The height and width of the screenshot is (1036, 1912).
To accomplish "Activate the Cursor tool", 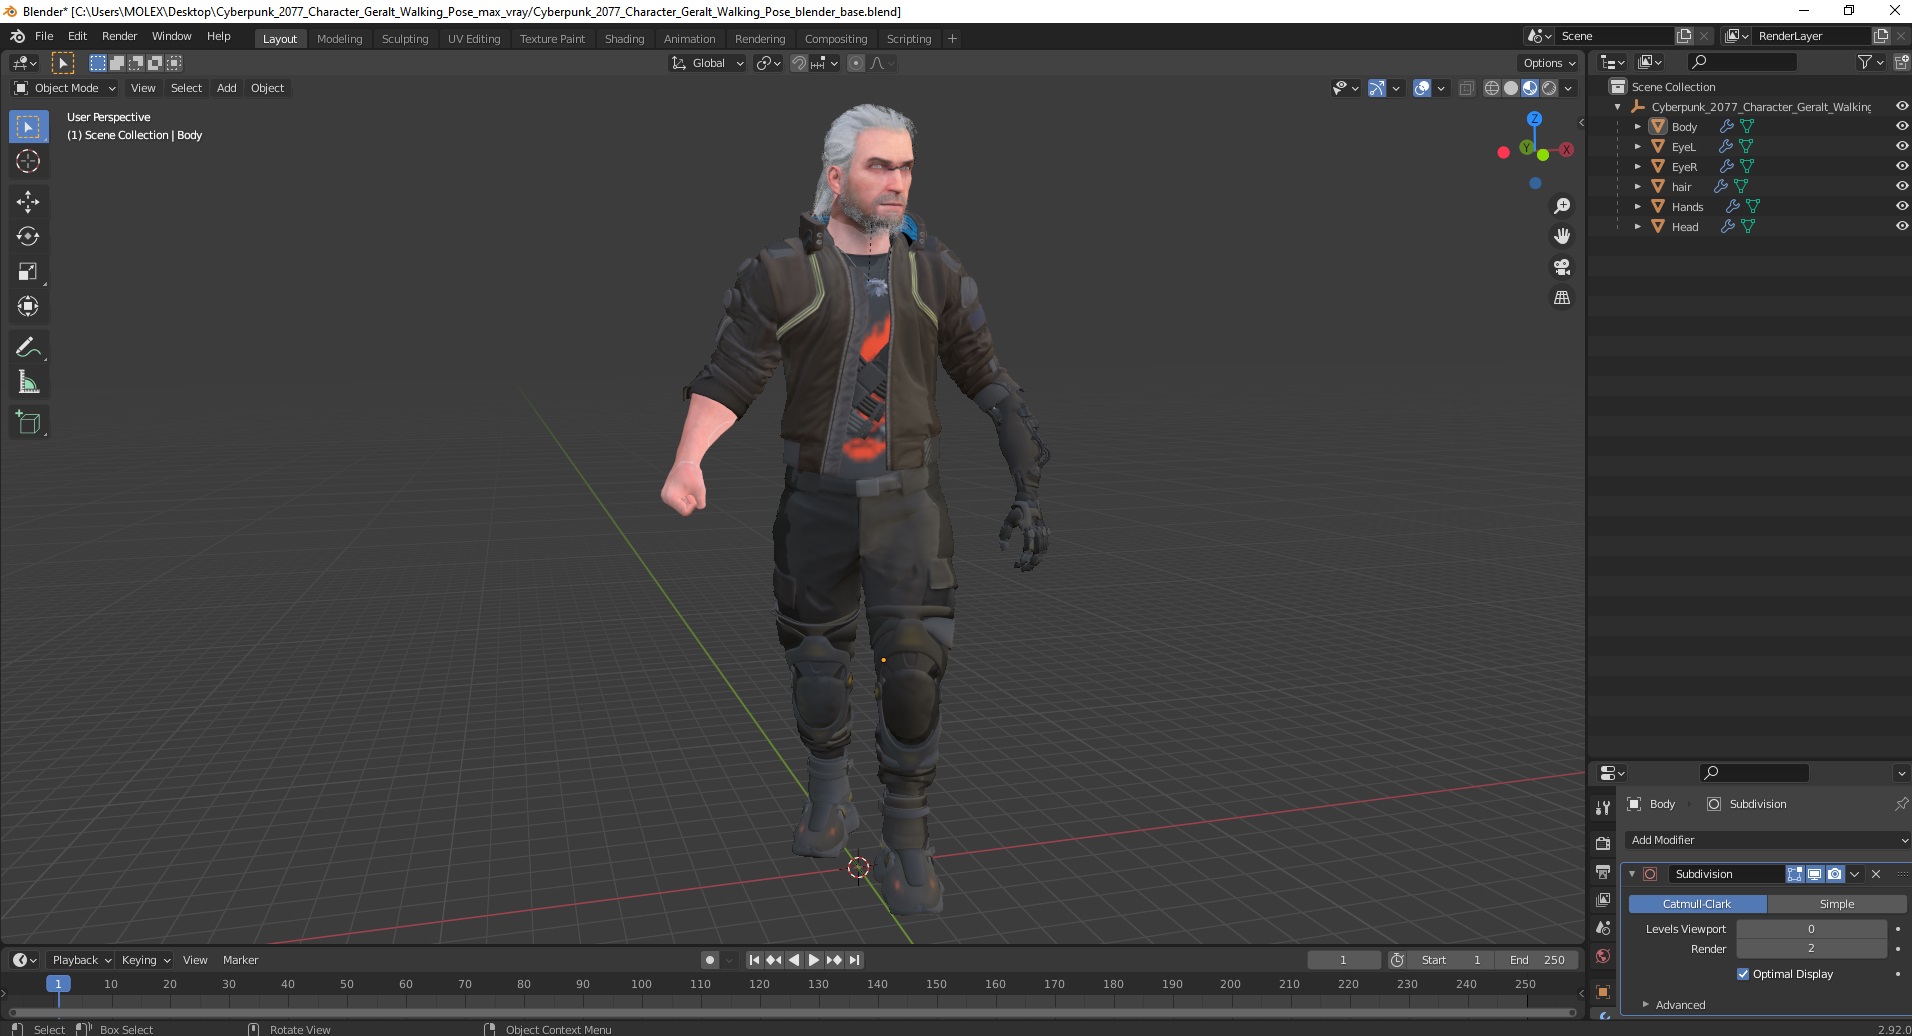I will 28,161.
